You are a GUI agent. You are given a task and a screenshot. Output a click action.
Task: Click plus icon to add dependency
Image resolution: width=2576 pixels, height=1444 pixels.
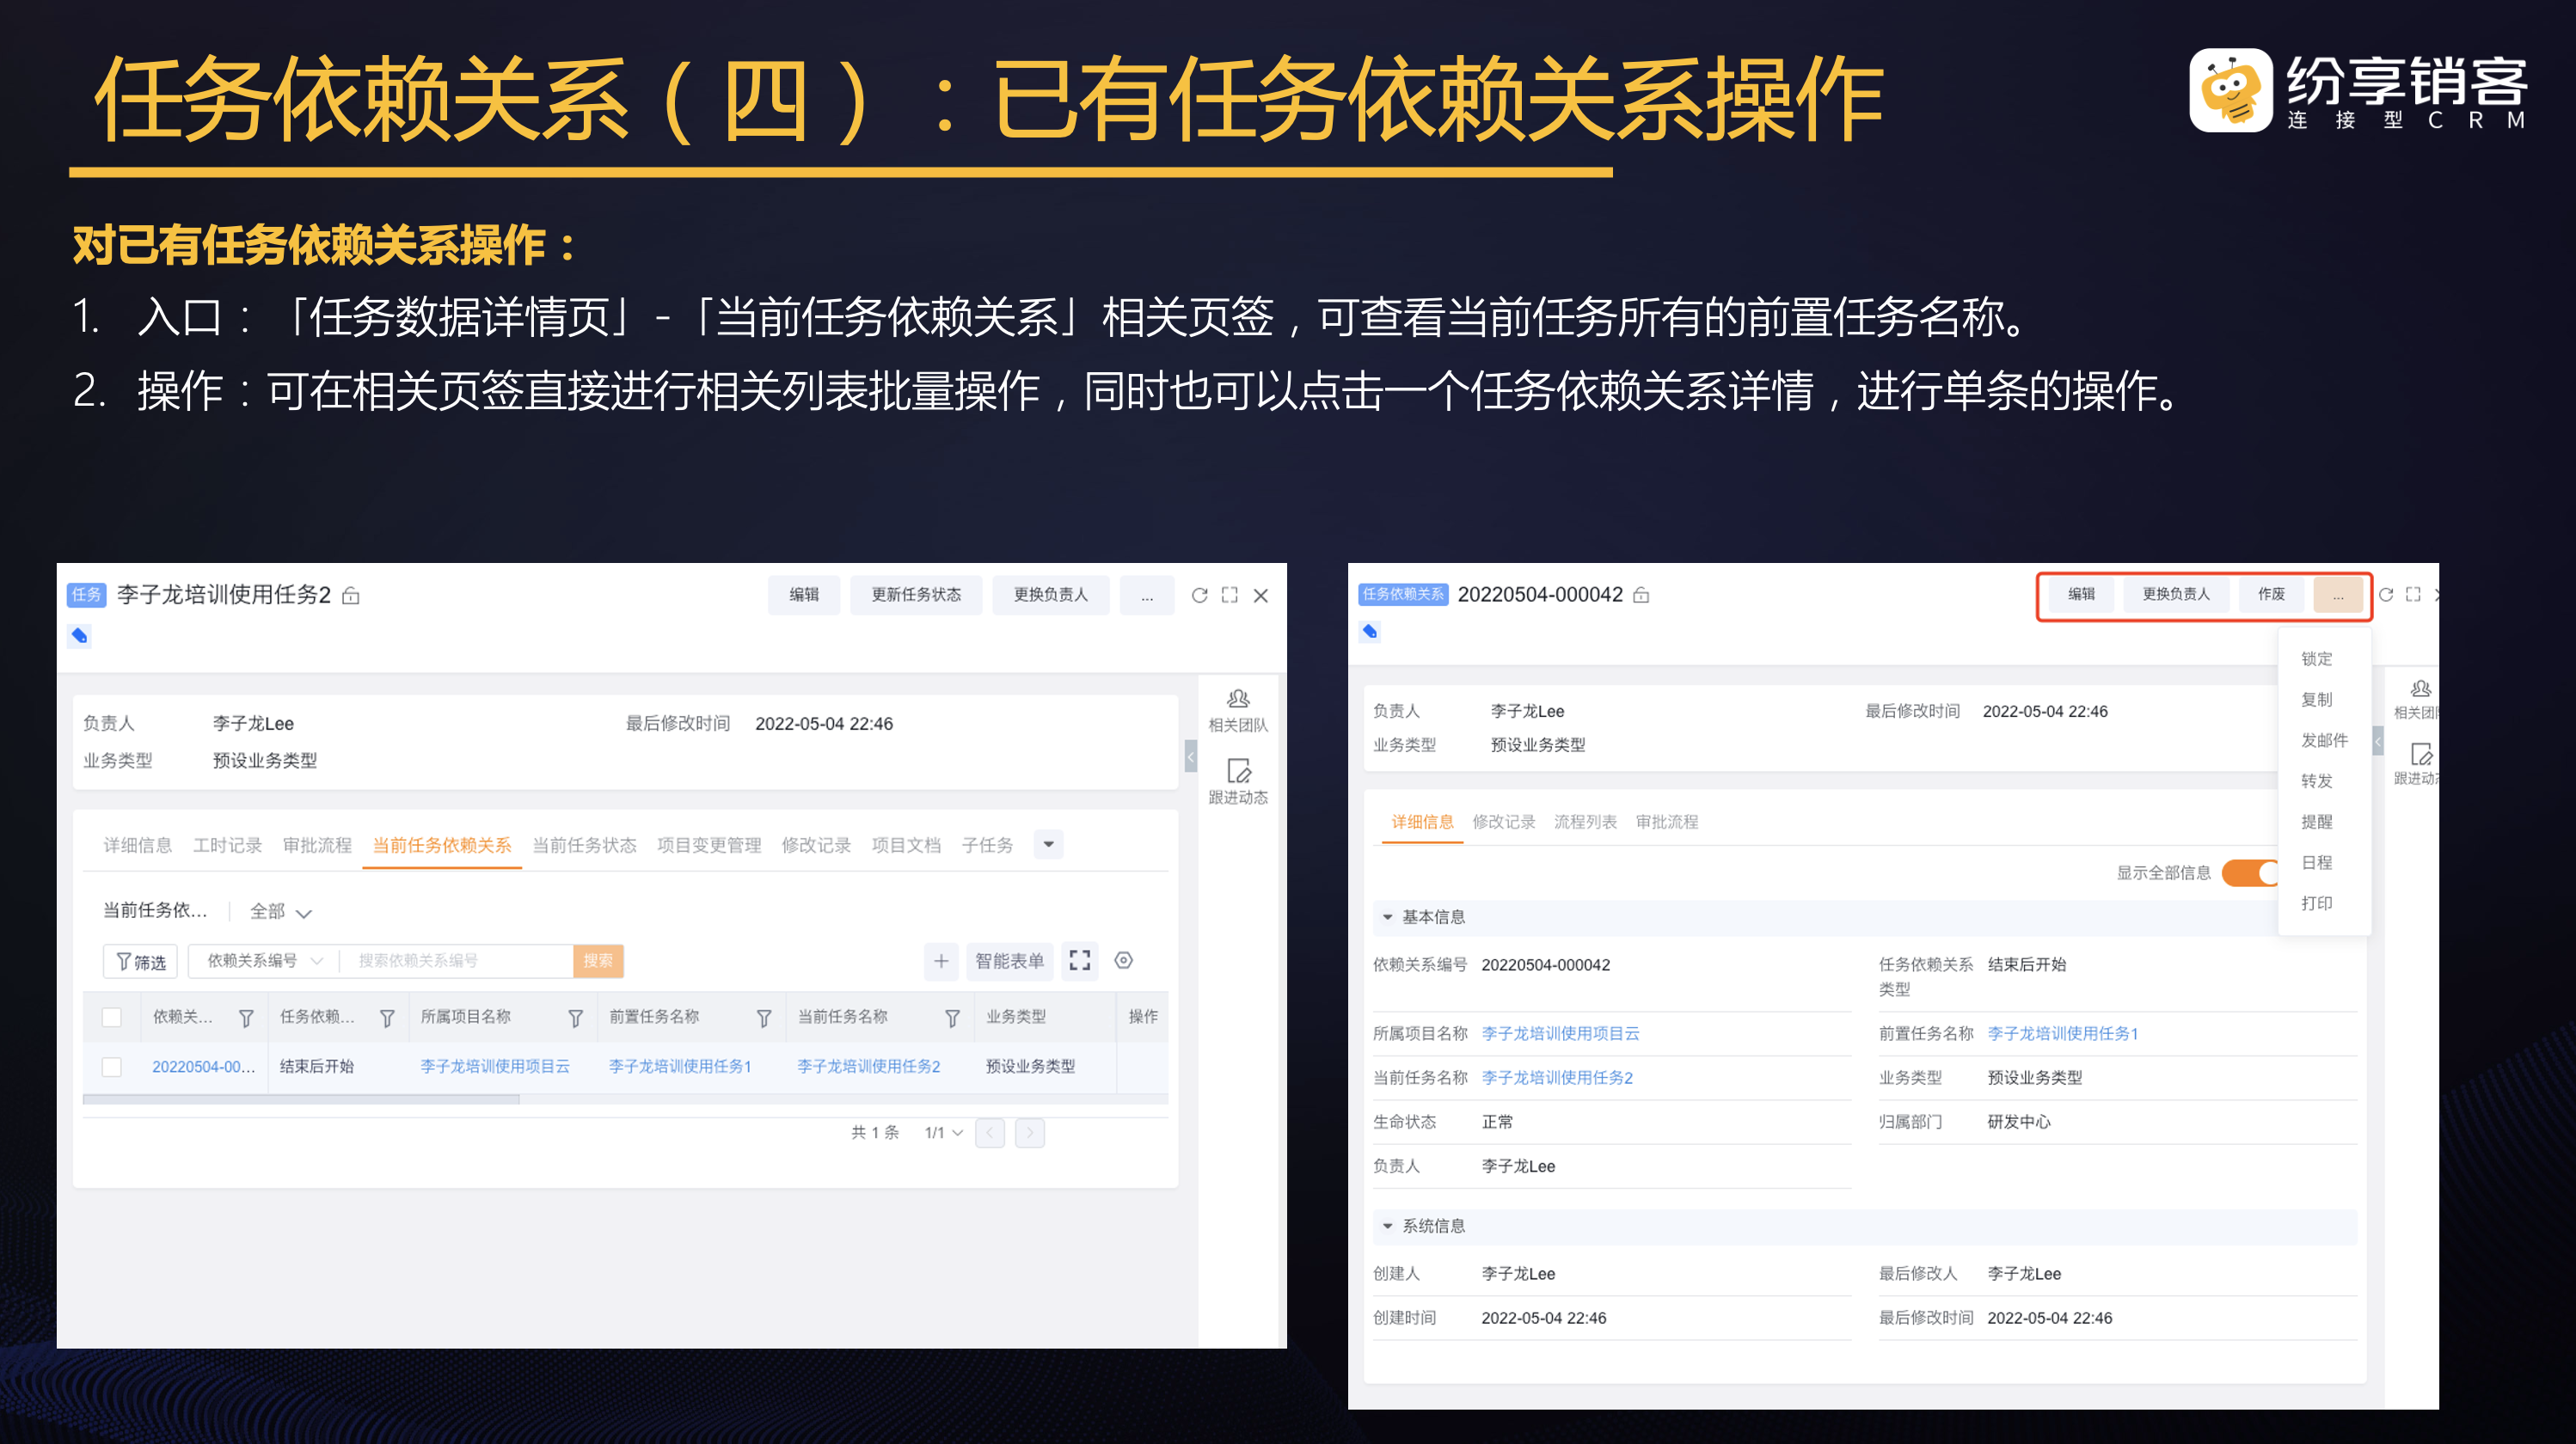tap(941, 961)
